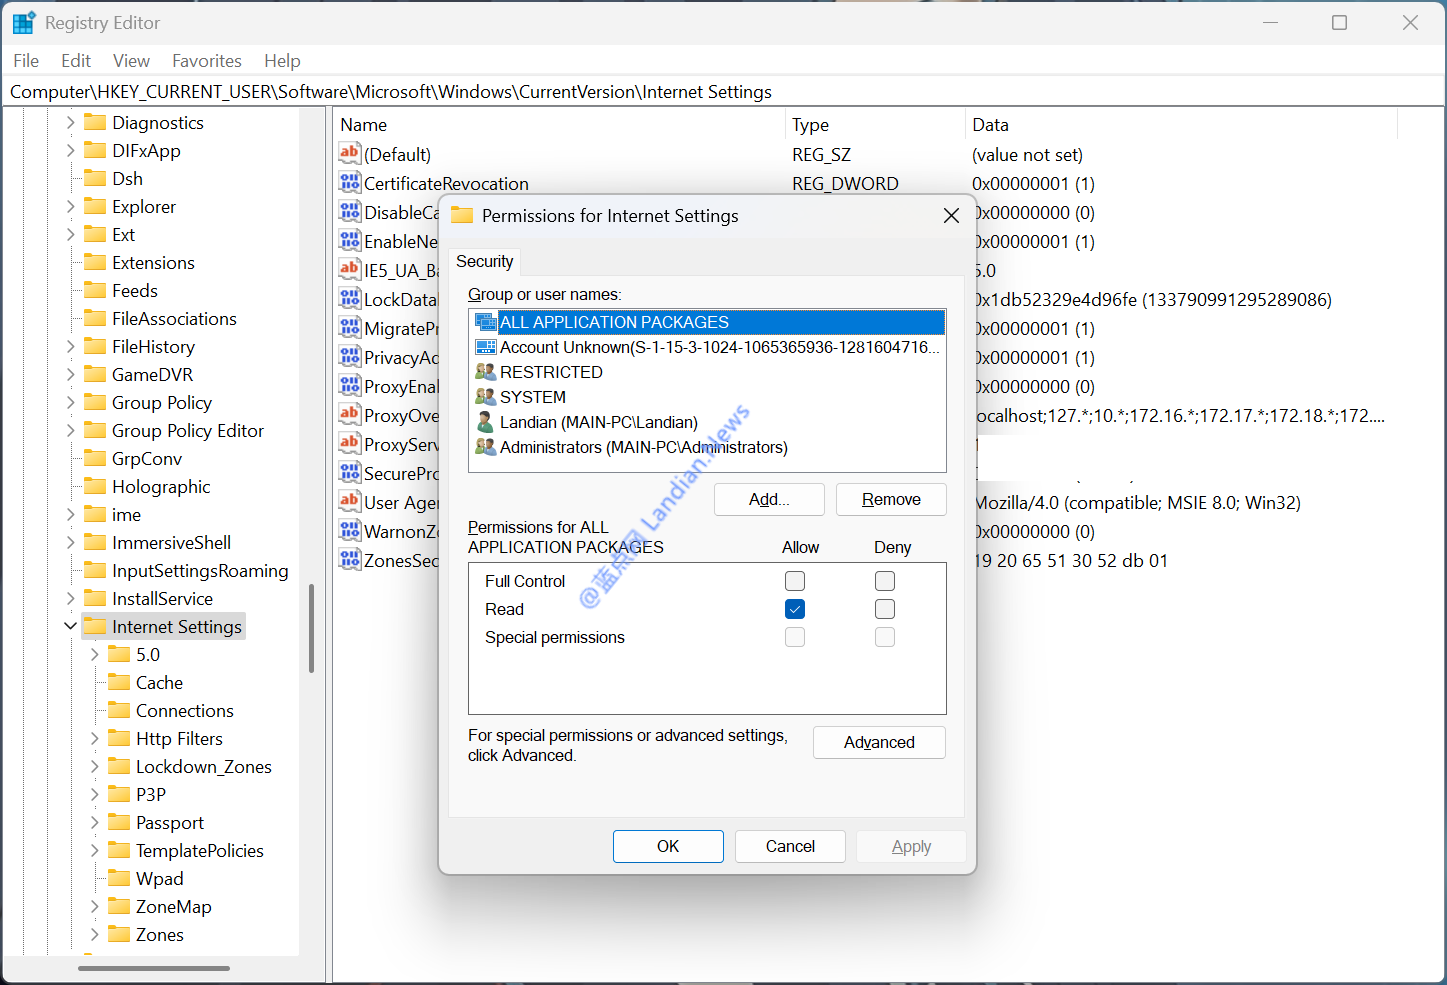The image size is (1447, 985).
Task: Open the Edit menu
Action: coord(76,61)
